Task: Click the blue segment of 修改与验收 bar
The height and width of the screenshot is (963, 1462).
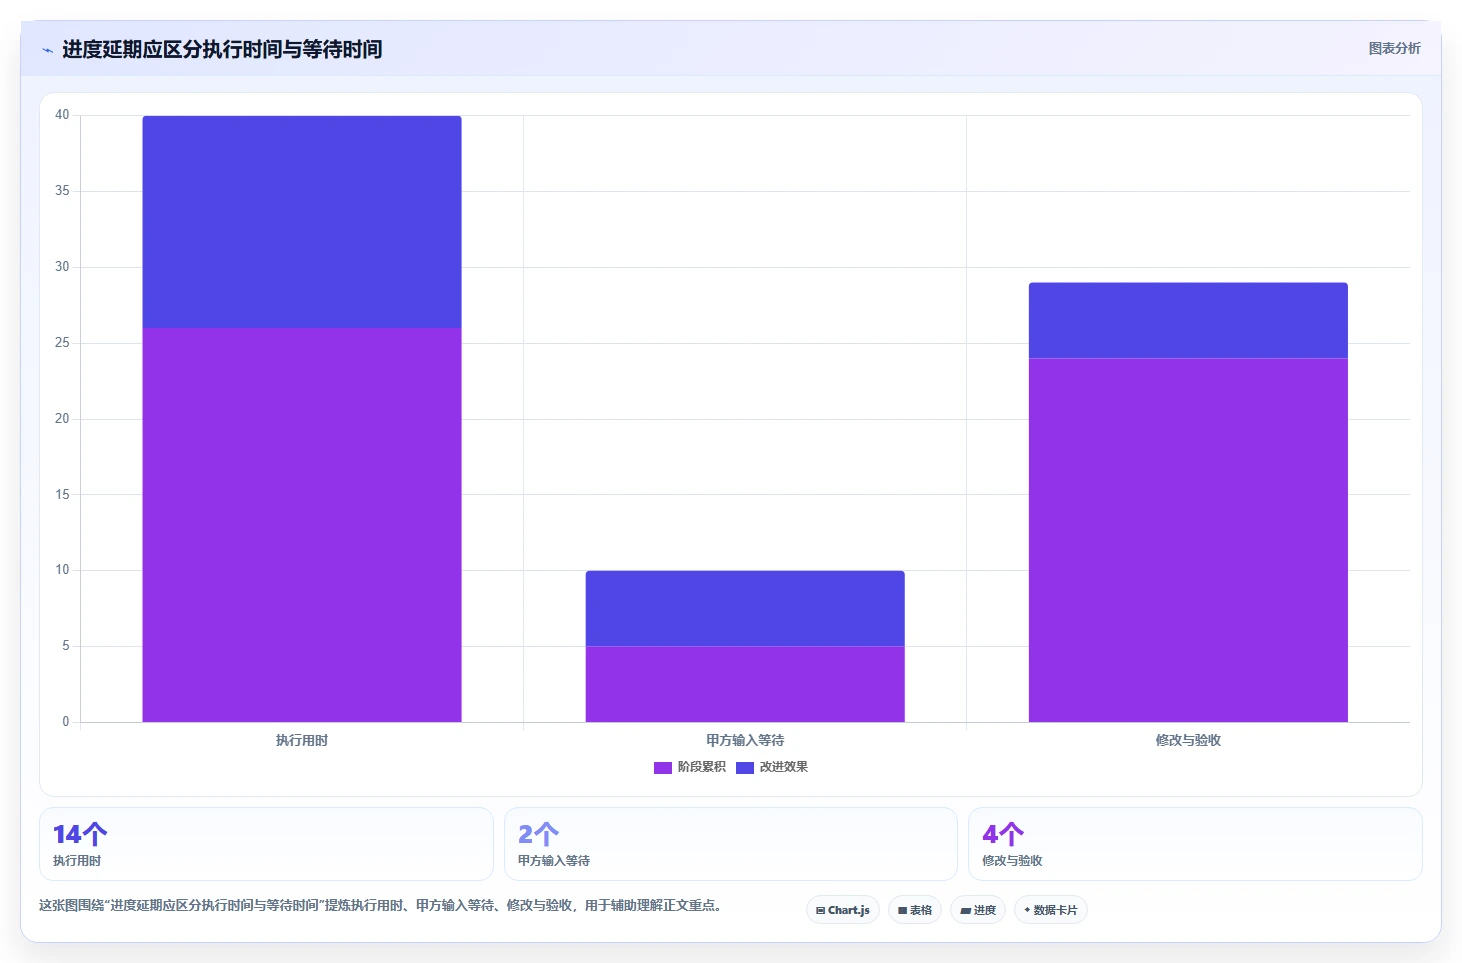Action: [x=1188, y=321]
